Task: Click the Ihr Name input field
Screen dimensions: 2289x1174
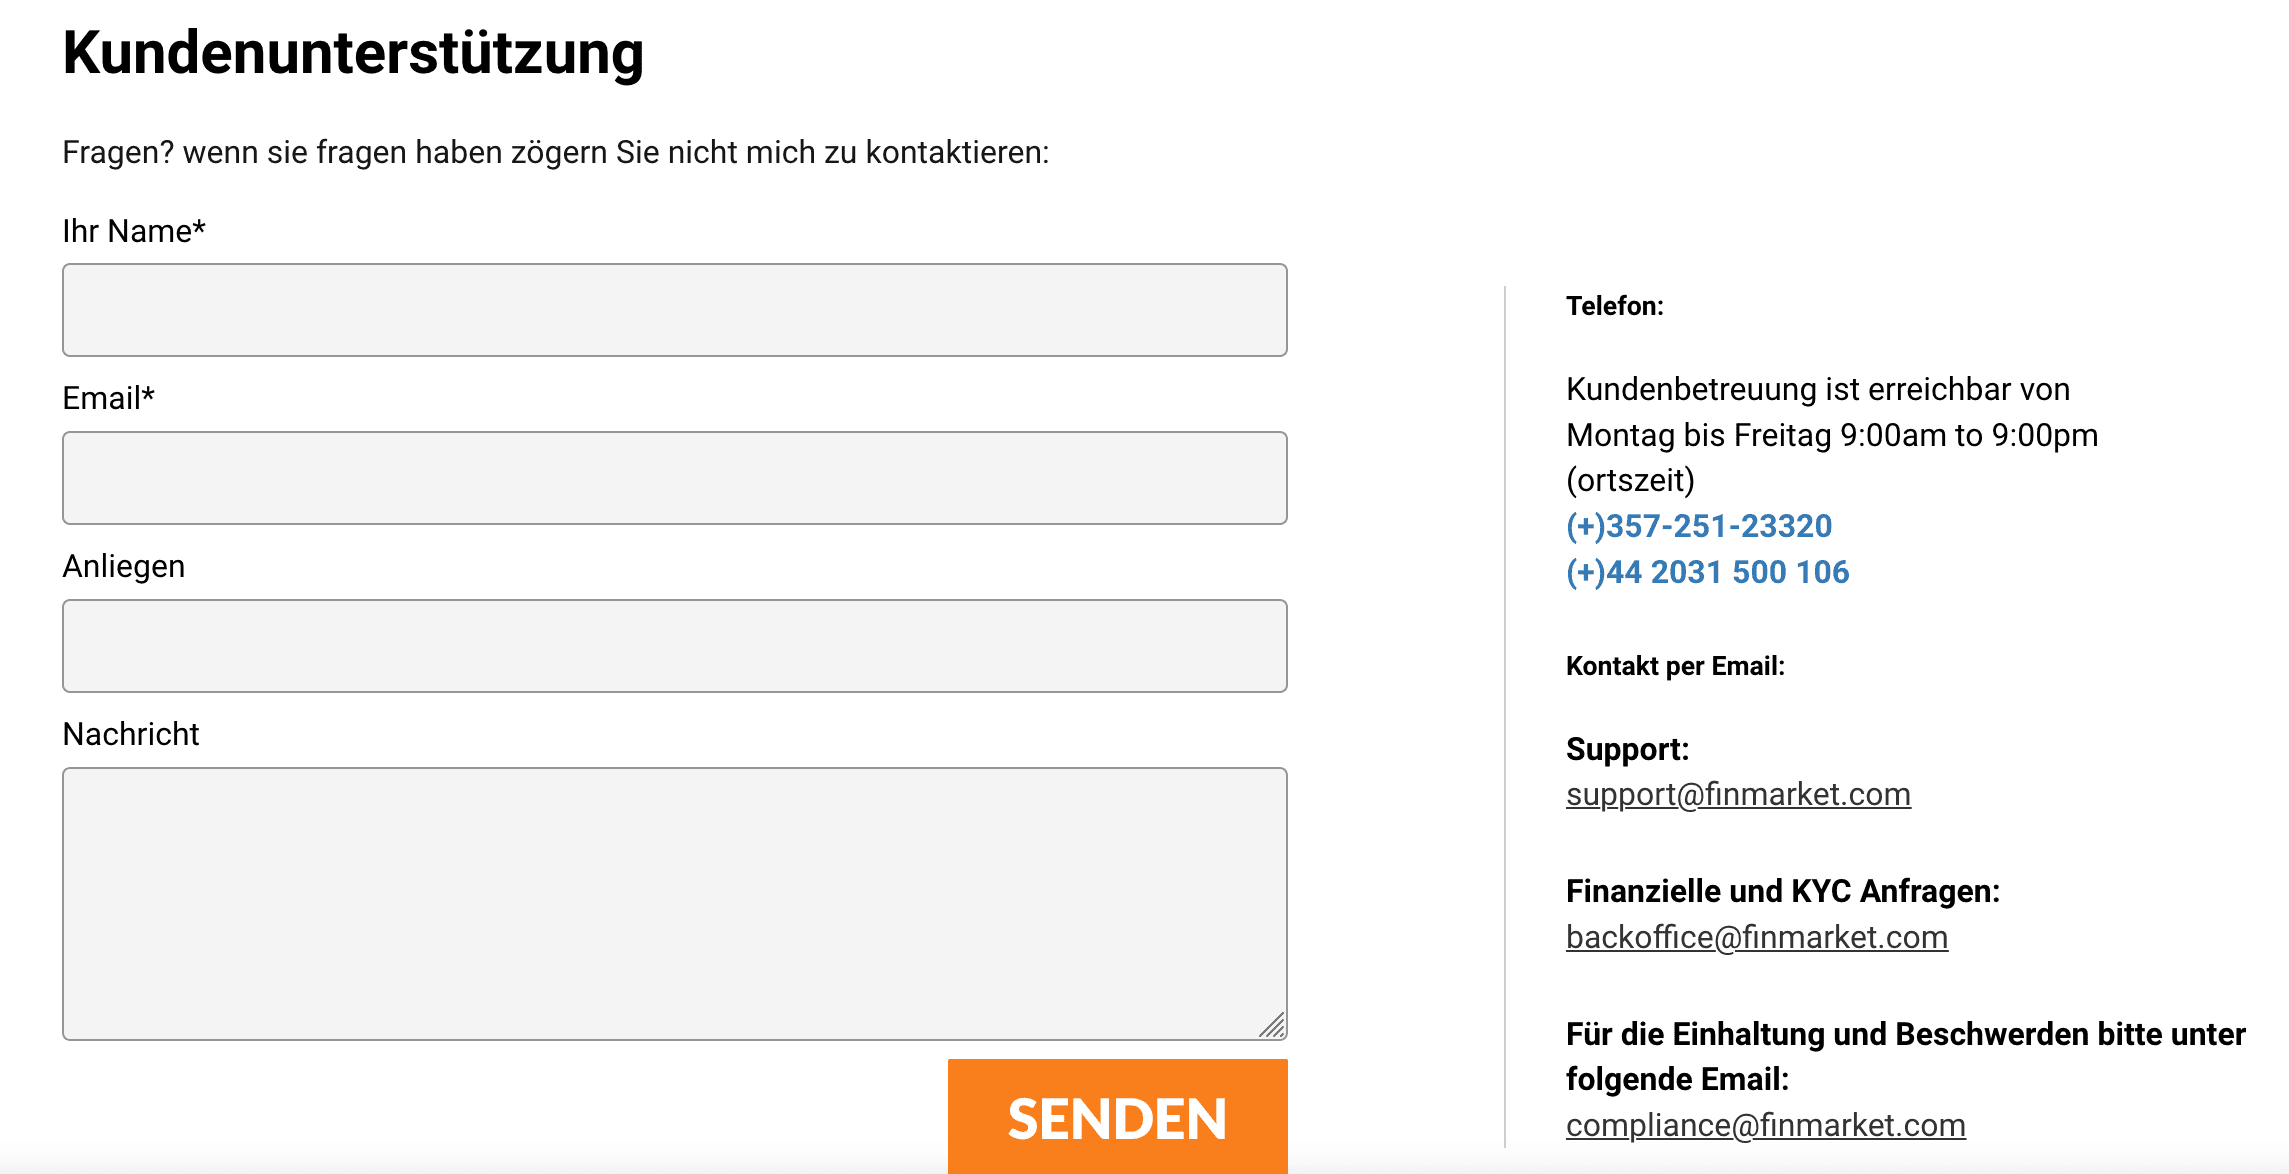Action: pyautogui.click(x=674, y=310)
